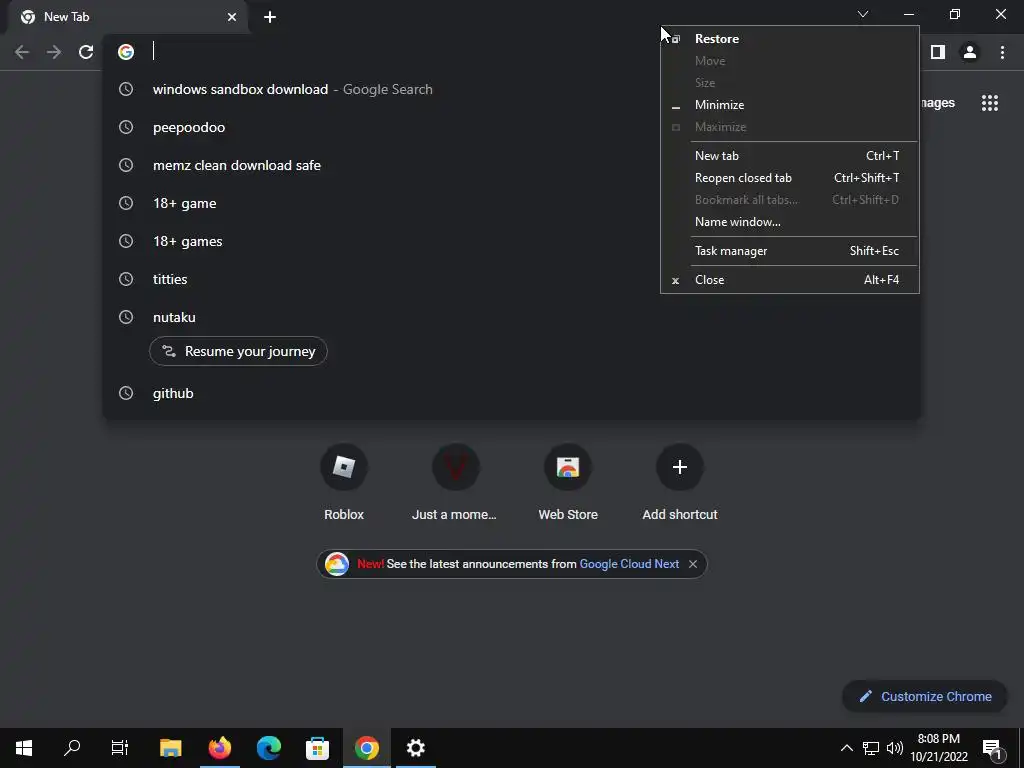Image resolution: width=1024 pixels, height=768 pixels.
Task: Open a new tab with plus button
Action: tap(270, 17)
